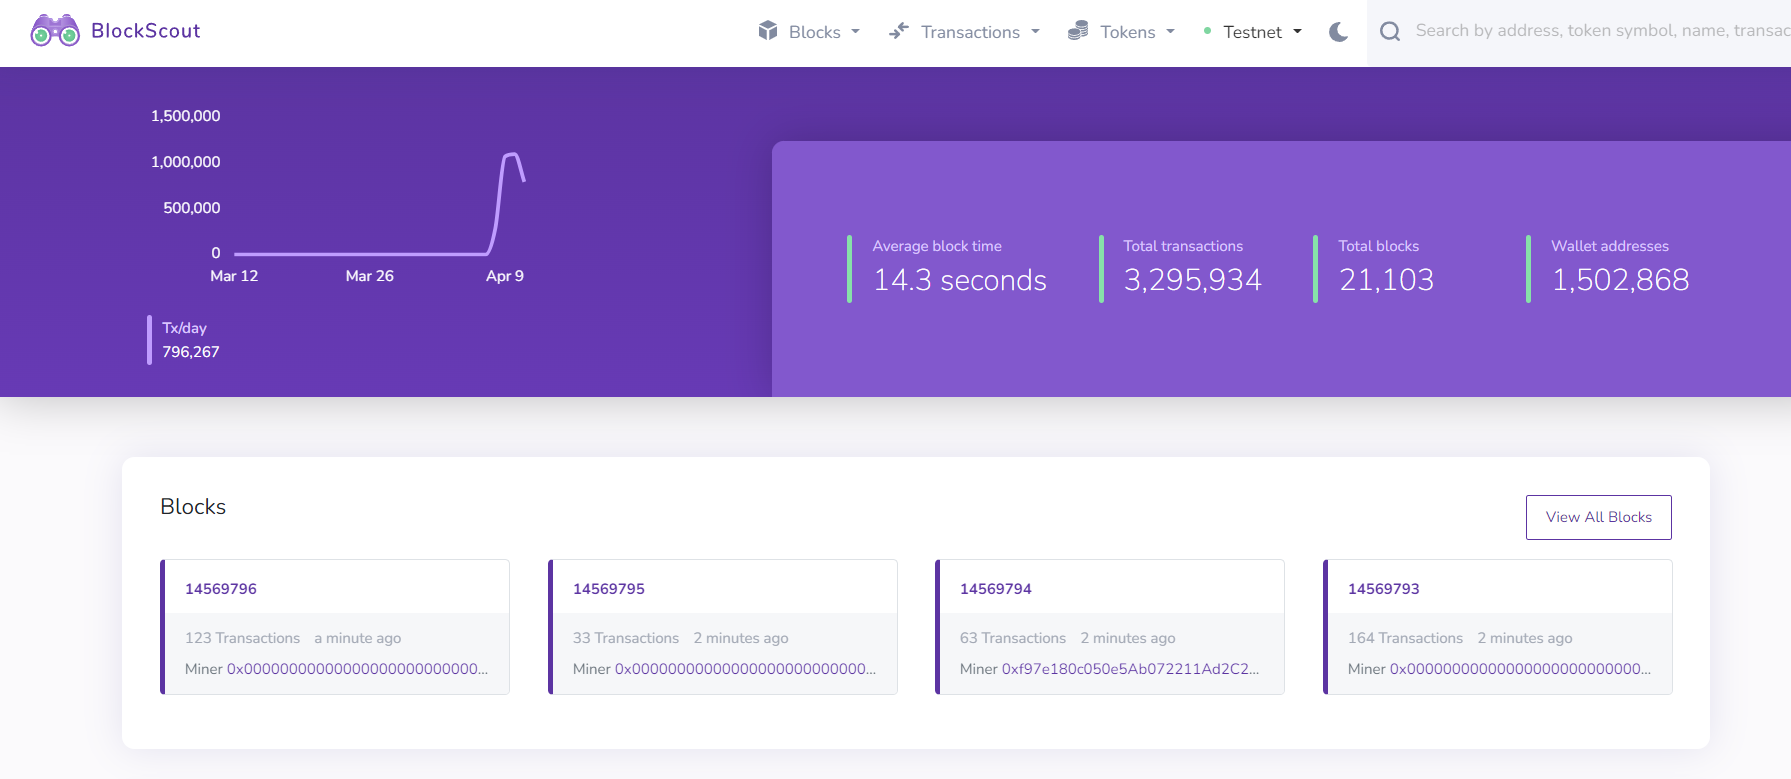This screenshot has height=779, width=1791.
Task: Click the 164 Transactions text
Action: pos(1405,638)
